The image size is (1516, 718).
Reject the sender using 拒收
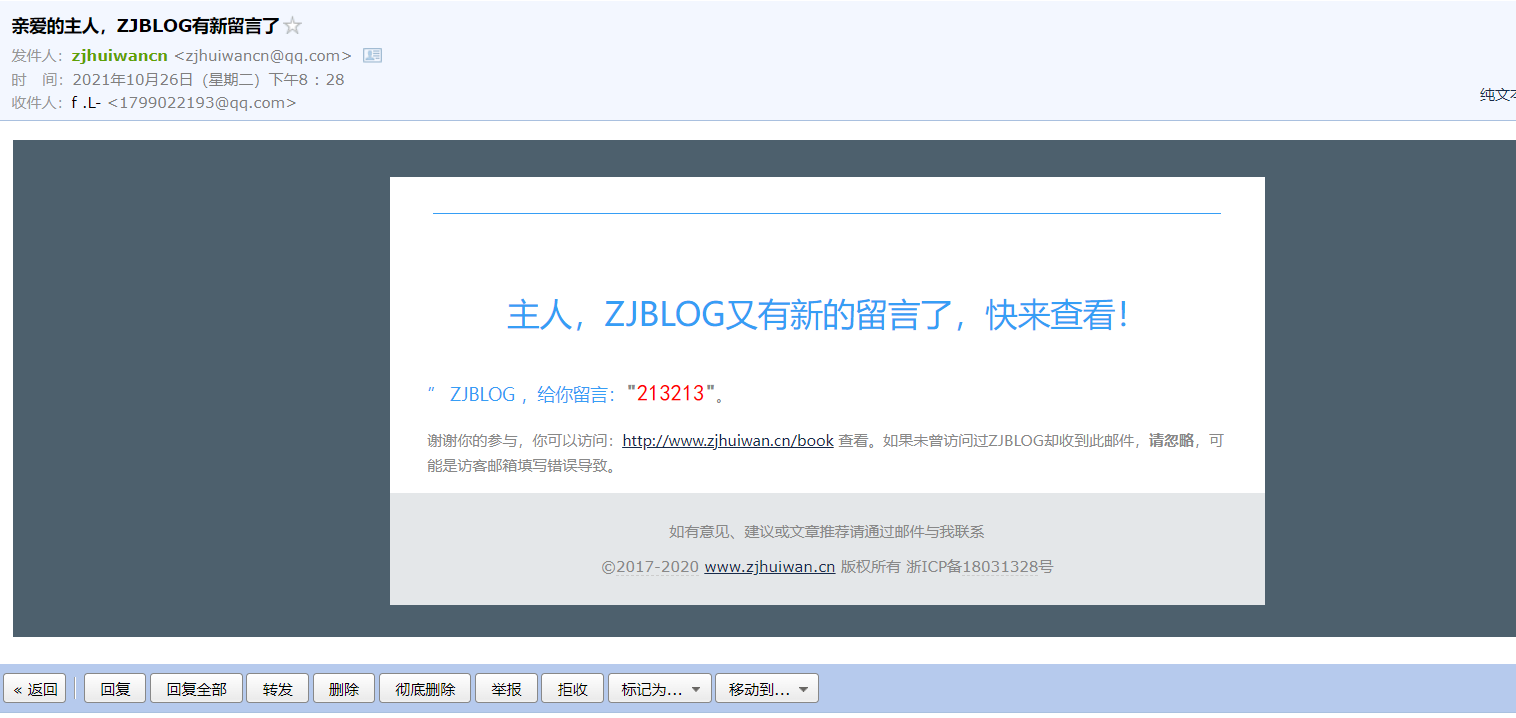[573, 689]
